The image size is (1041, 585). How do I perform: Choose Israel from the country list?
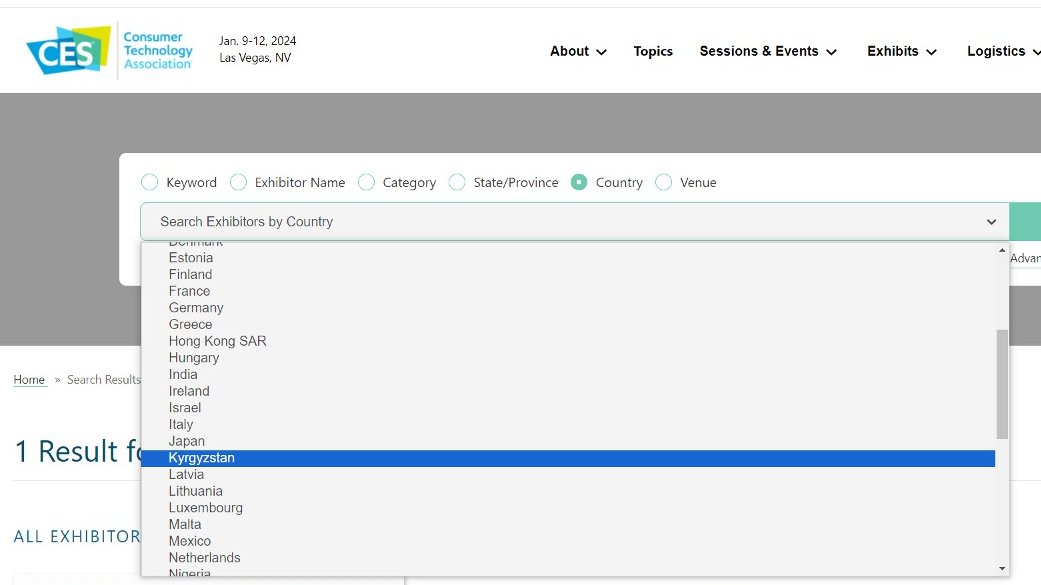coord(568,408)
